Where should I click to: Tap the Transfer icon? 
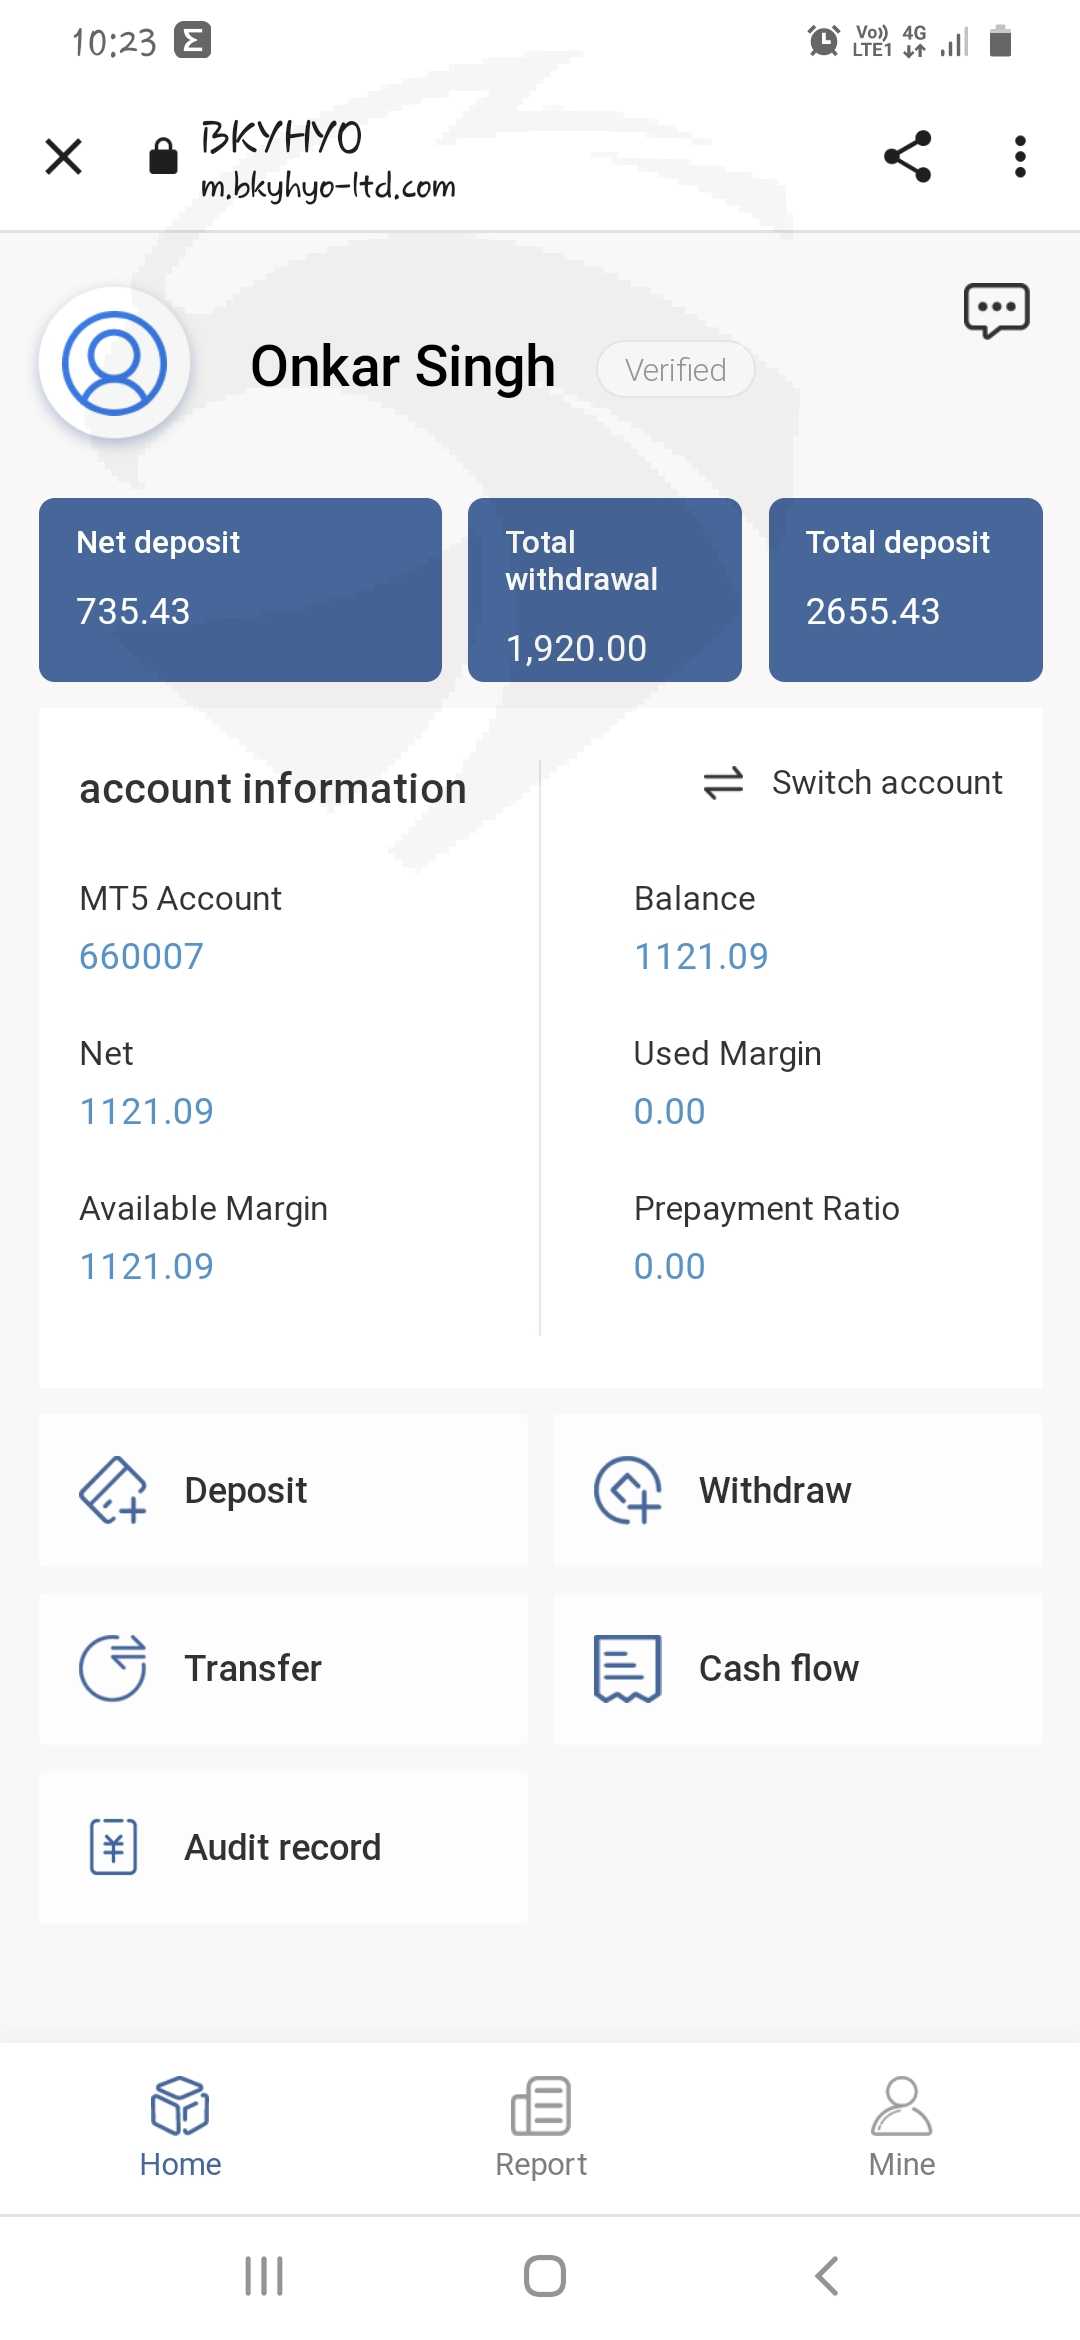113,1668
